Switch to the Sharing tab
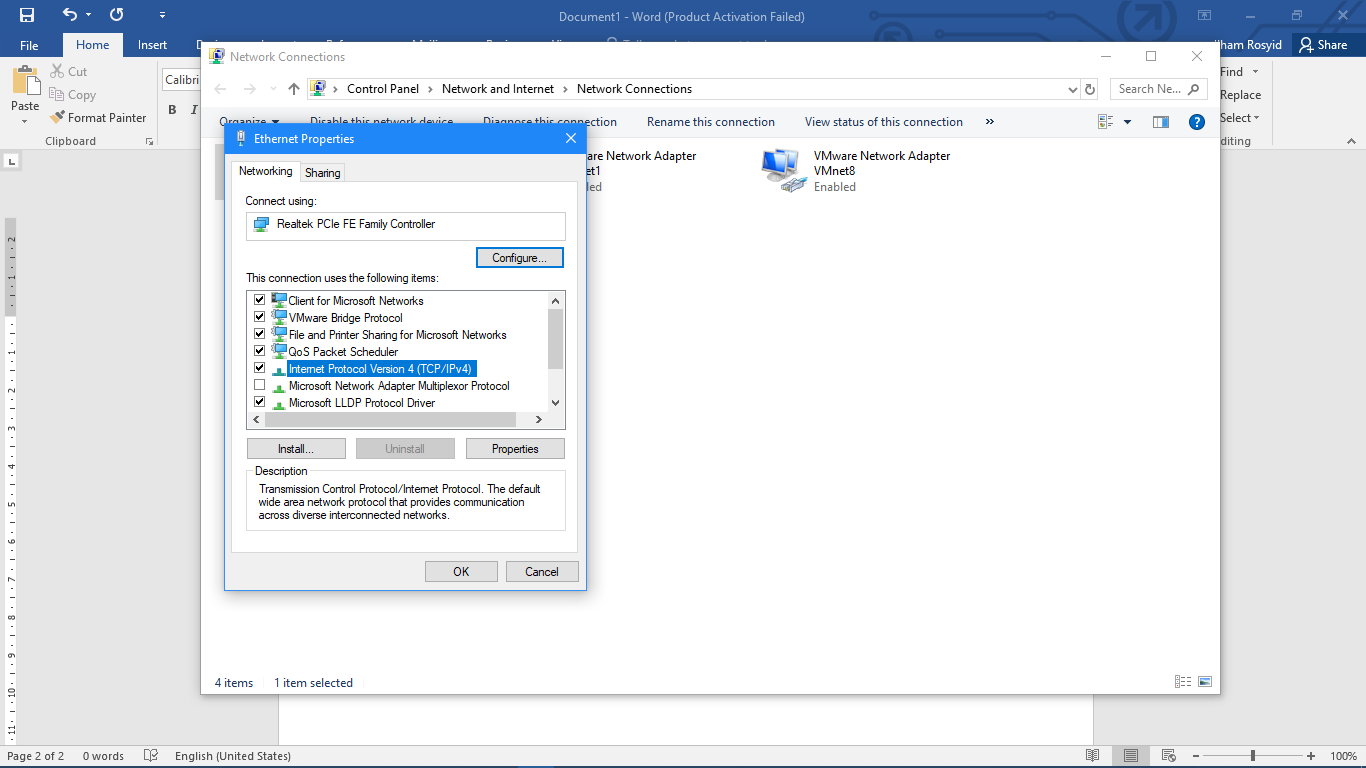The width and height of the screenshot is (1366, 768). (x=322, y=173)
